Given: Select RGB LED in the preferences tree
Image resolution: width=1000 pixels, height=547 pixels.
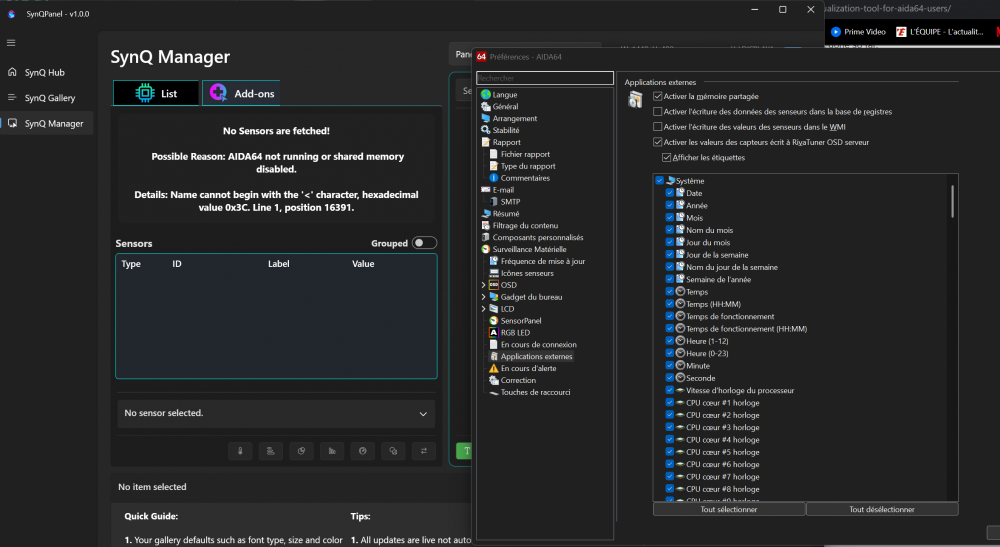Looking at the screenshot, I should point(516,332).
